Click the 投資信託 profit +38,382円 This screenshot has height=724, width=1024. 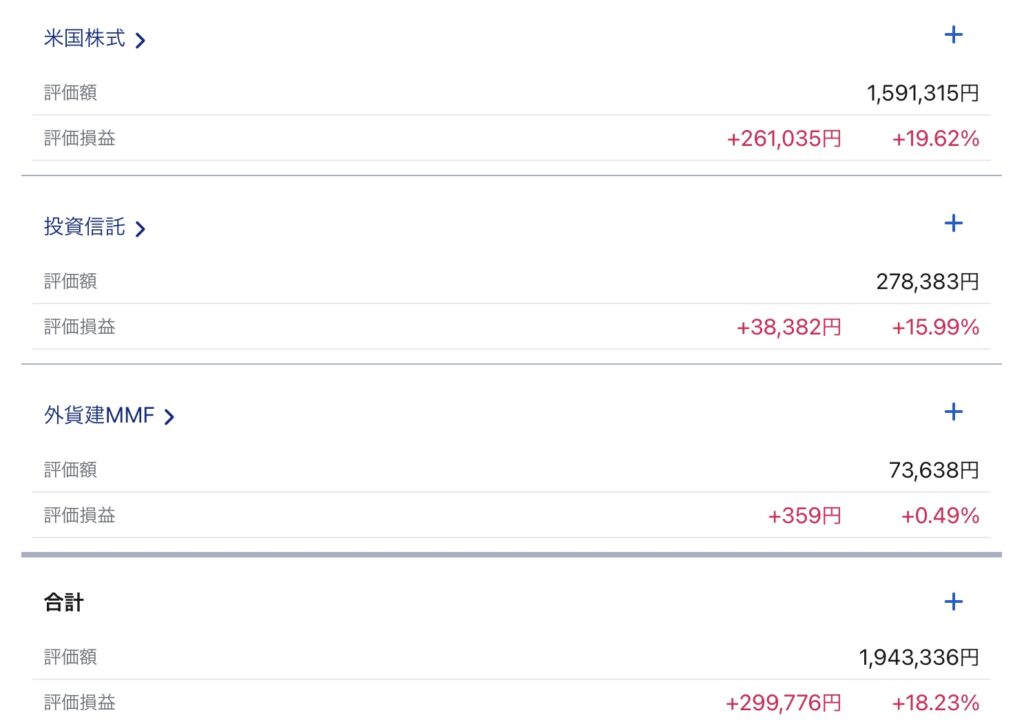(788, 327)
